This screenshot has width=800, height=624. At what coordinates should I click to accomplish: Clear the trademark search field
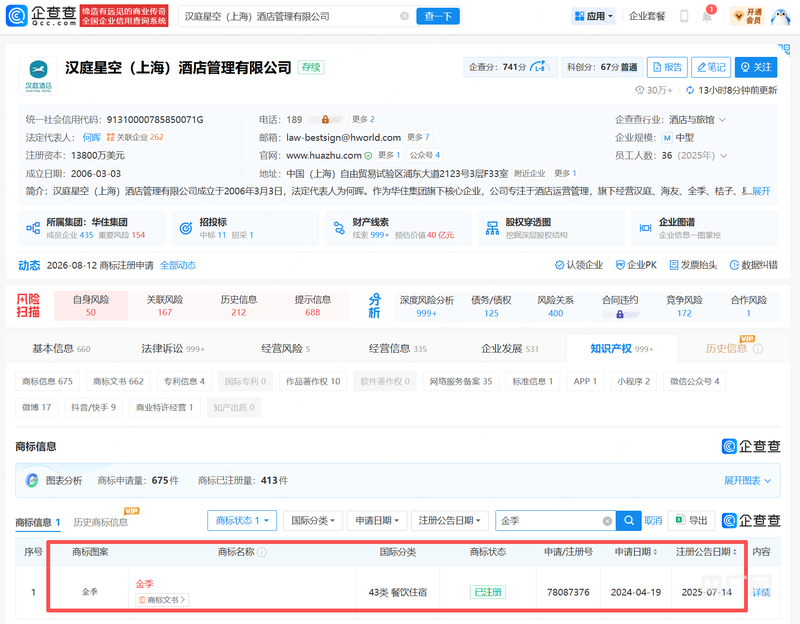607,521
